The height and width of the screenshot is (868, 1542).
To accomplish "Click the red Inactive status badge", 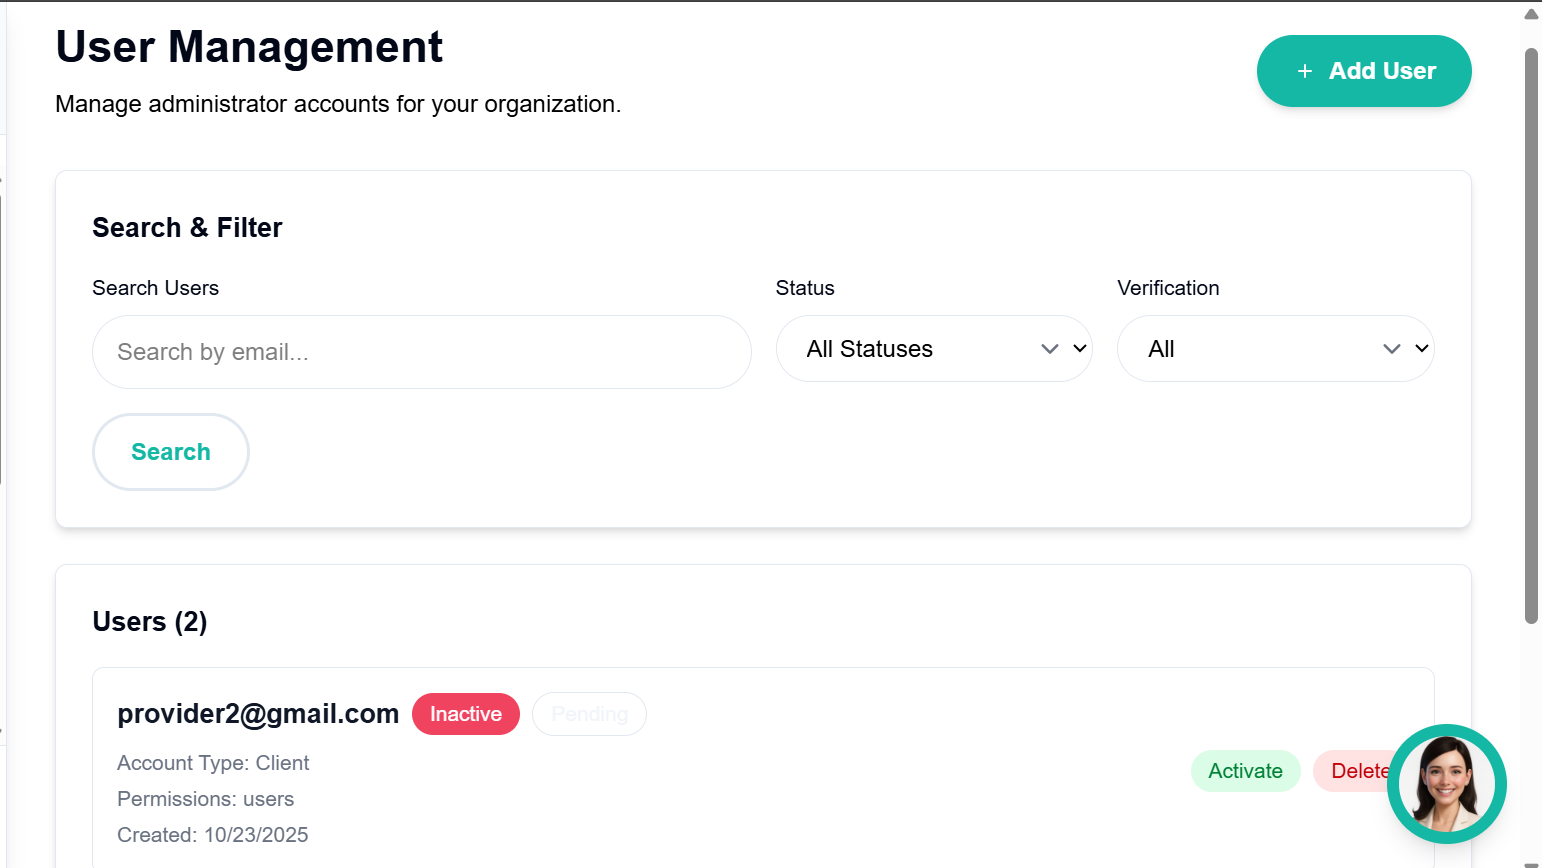I will tap(466, 714).
